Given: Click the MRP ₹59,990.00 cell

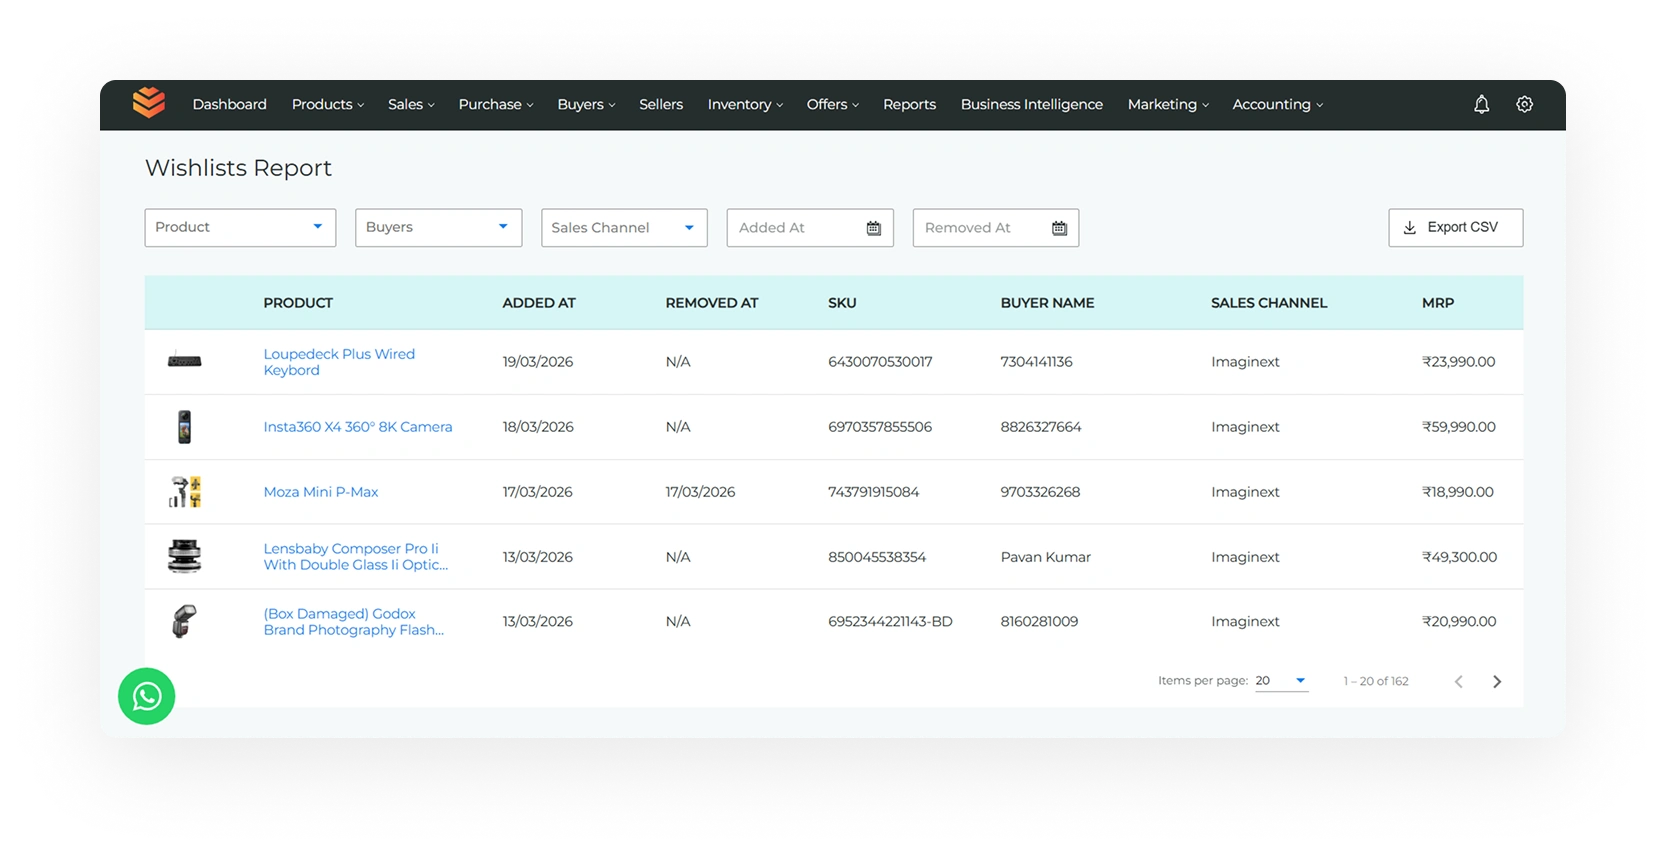Looking at the screenshot, I should (x=1459, y=427).
